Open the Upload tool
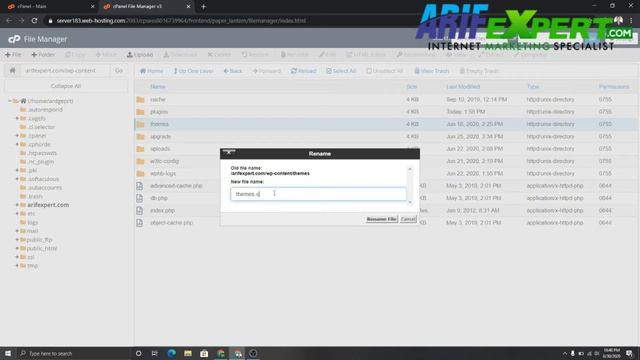 [140, 54]
